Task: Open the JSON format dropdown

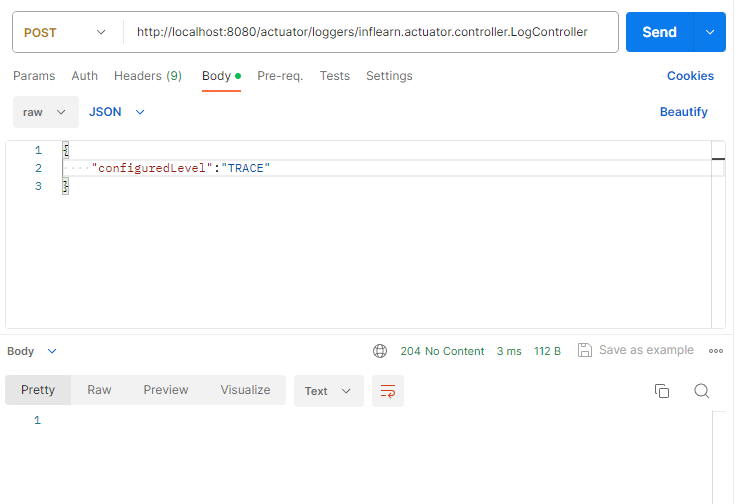Action: pyautogui.click(x=117, y=112)
